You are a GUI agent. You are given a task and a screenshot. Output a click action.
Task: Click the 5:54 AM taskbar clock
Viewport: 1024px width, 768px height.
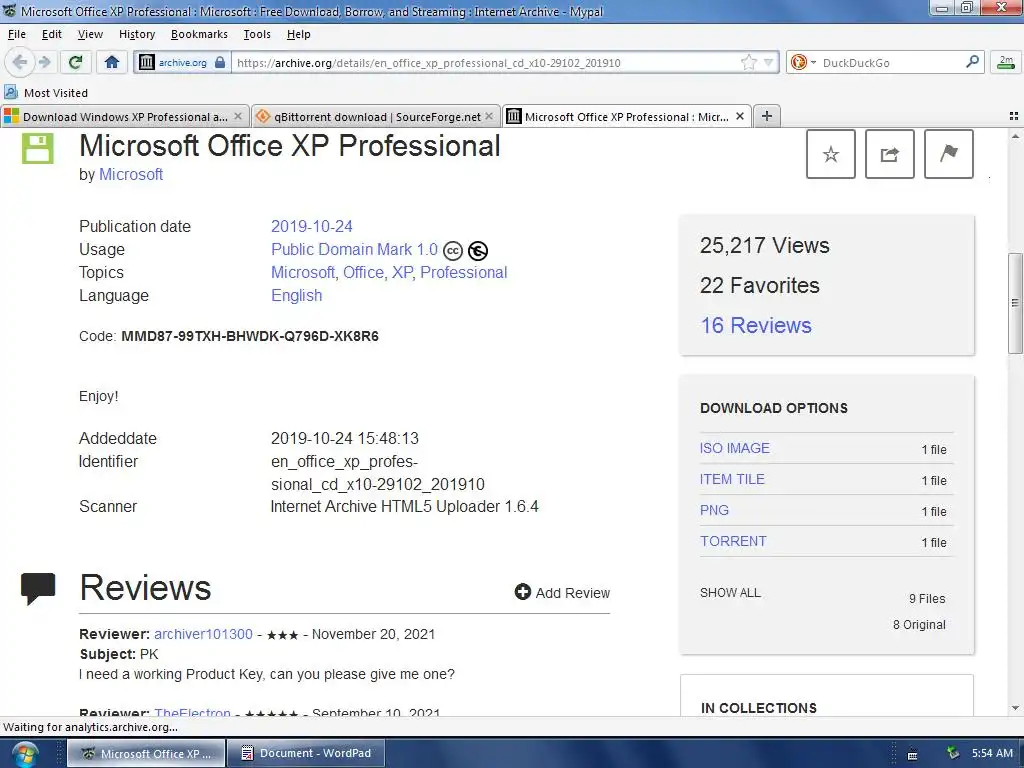992,753
